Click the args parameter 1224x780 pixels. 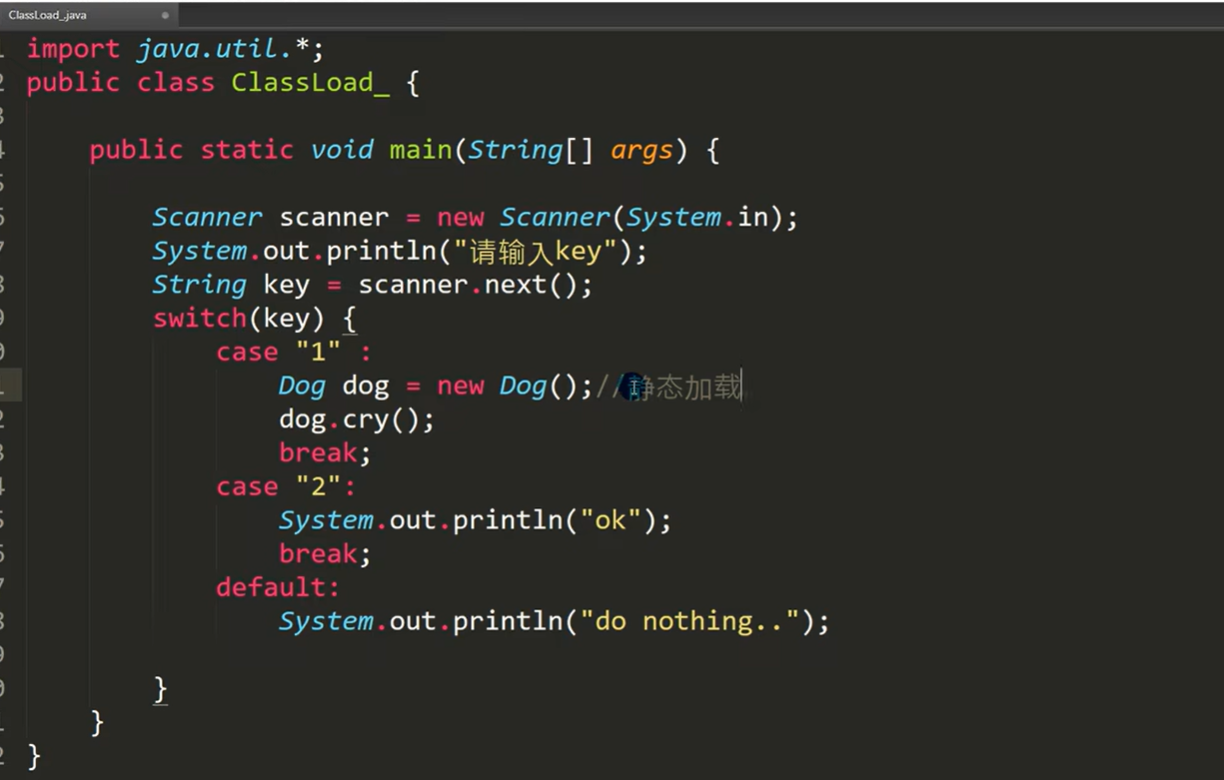click(642, 151)
